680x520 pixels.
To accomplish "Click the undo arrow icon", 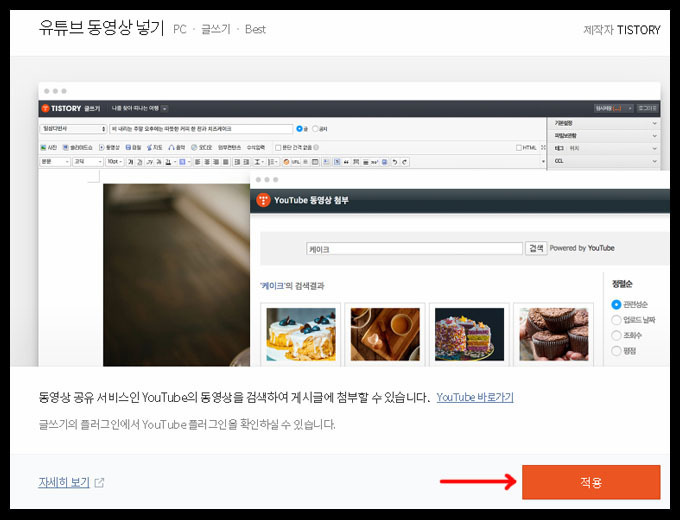I will (x=395, y=162).
